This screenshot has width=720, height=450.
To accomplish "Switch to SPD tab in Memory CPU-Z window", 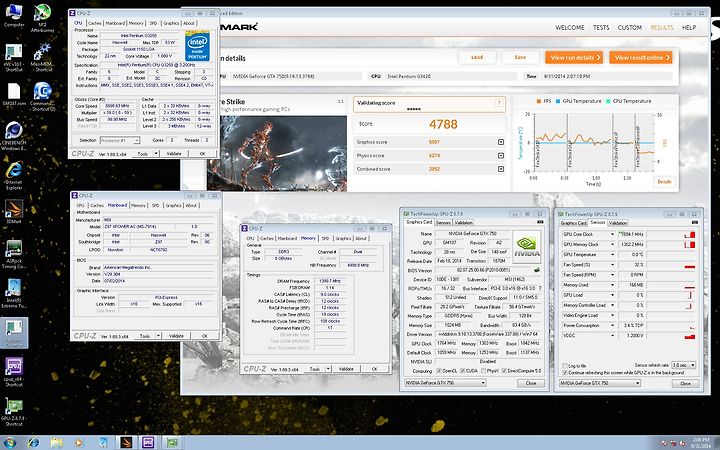I will coord(325,238).
